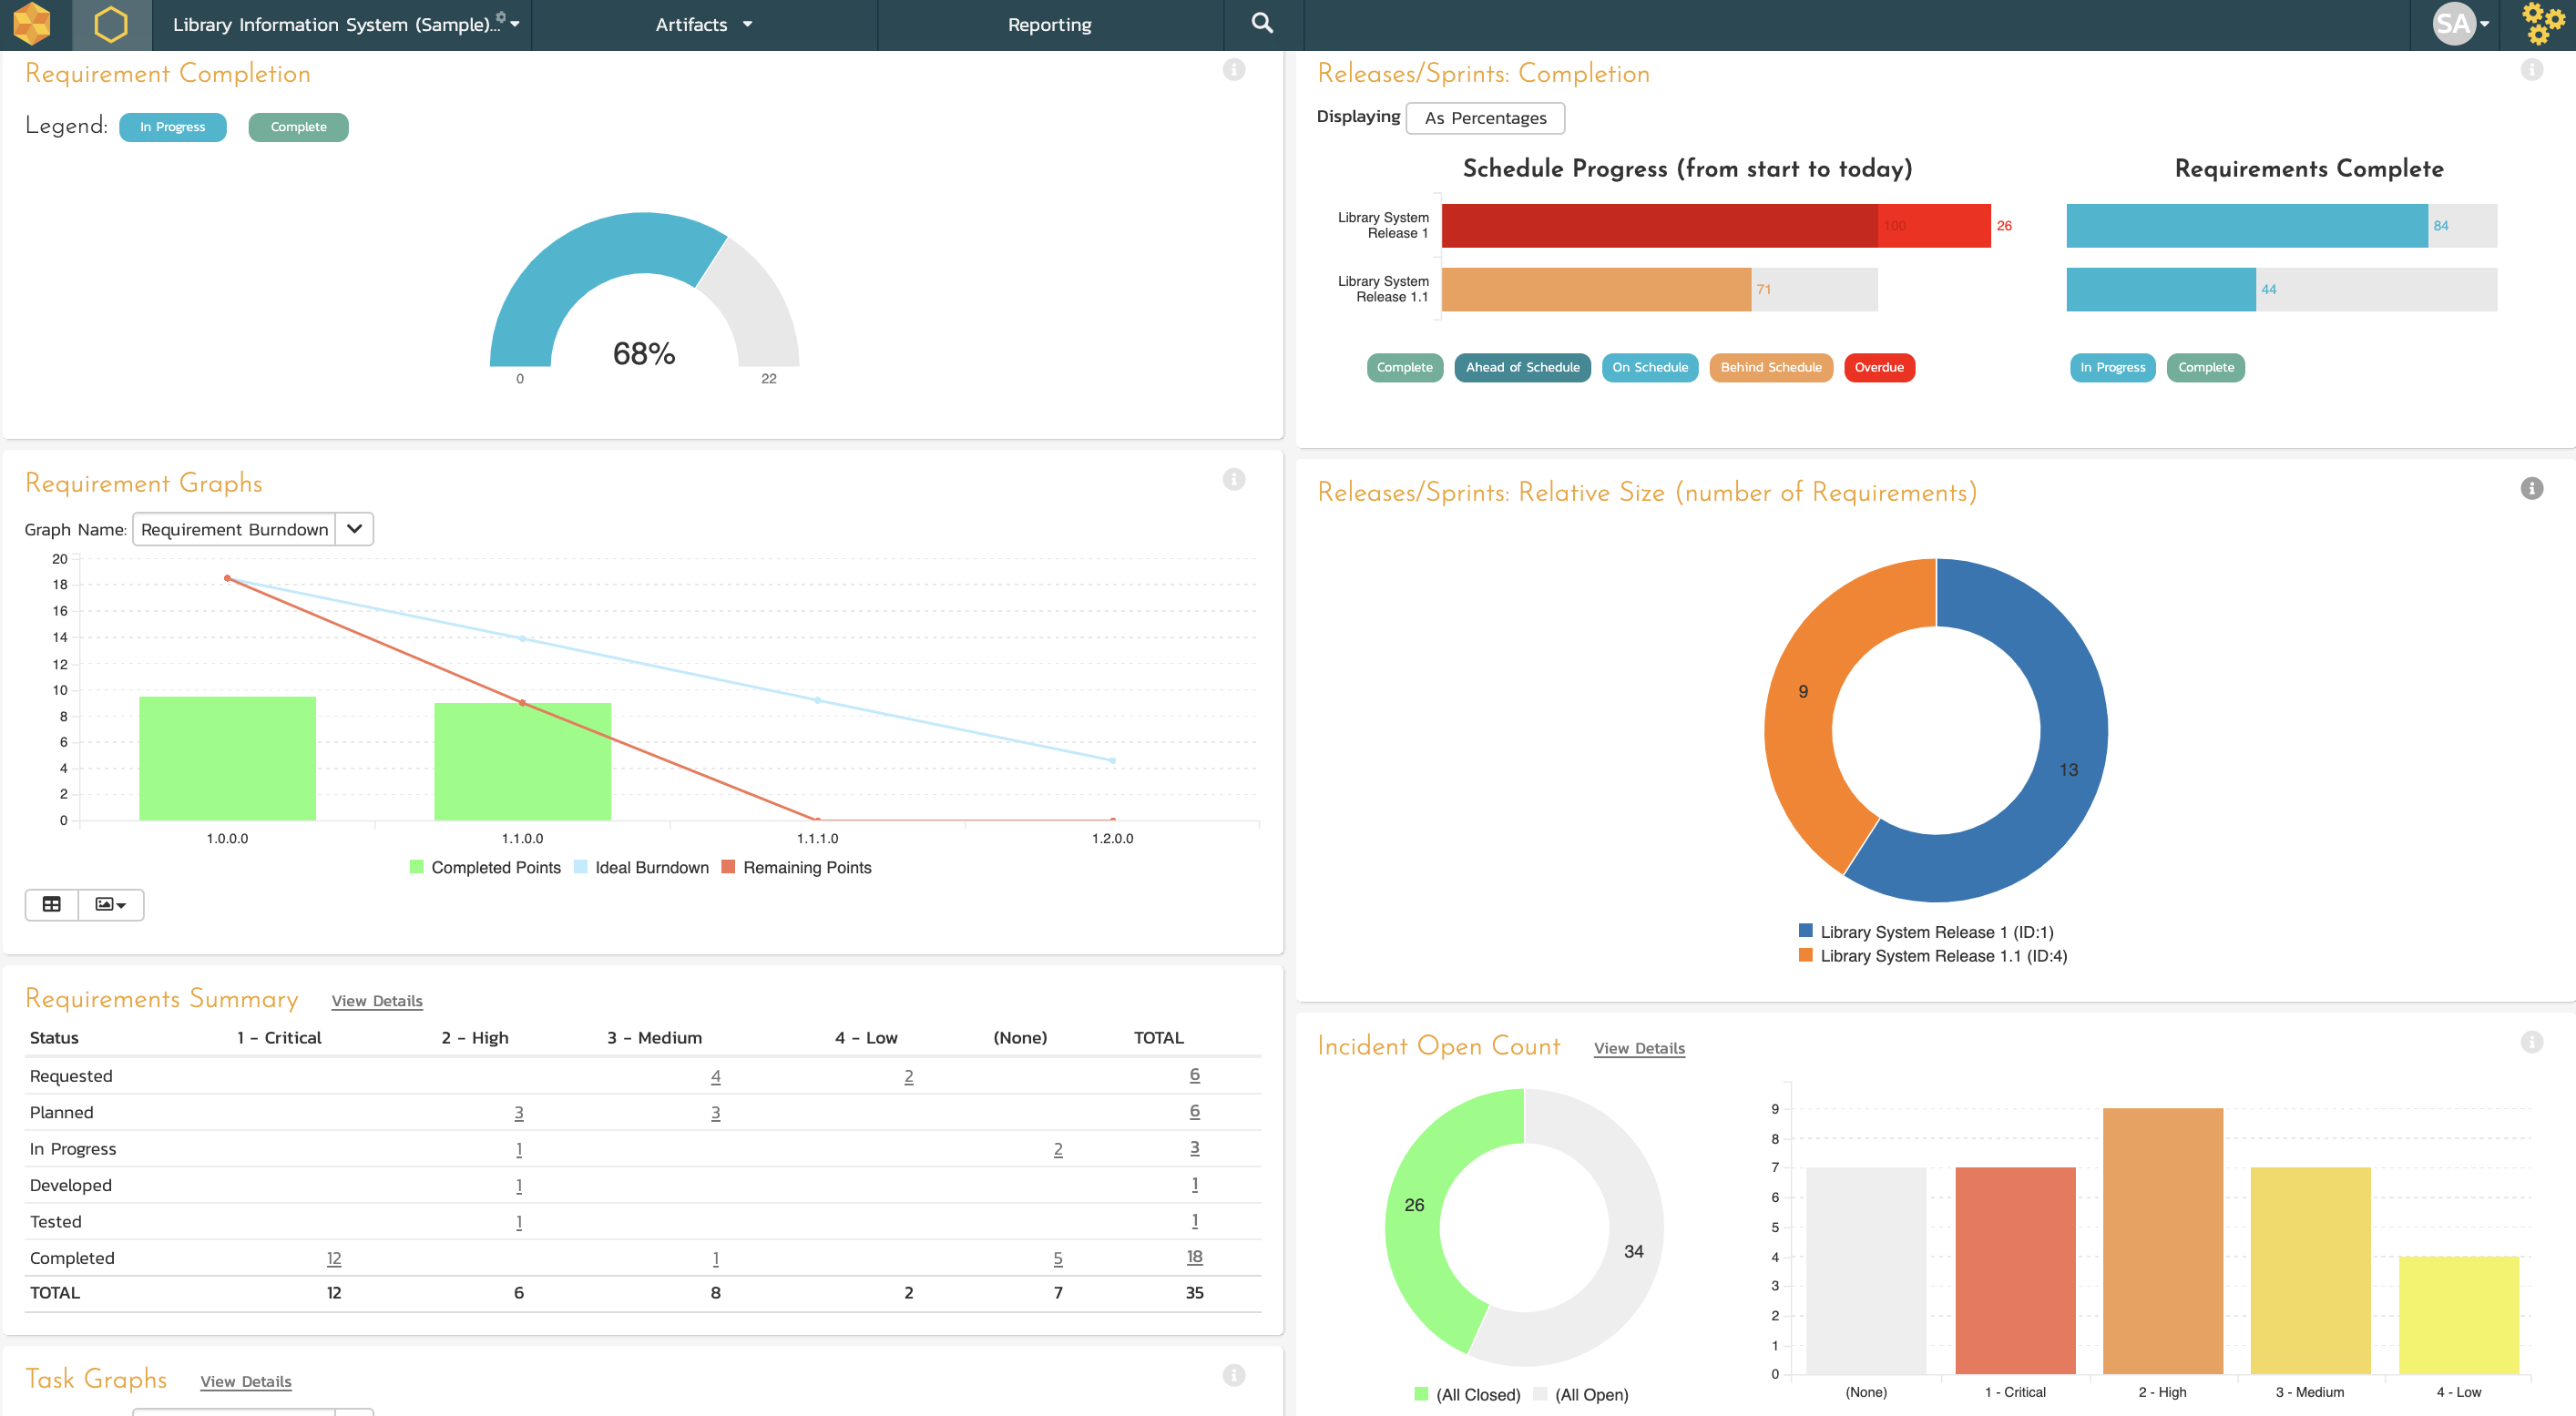Open the Artifacts menu
This screenshot has width=2576, height=1416.
coord(704,24)
